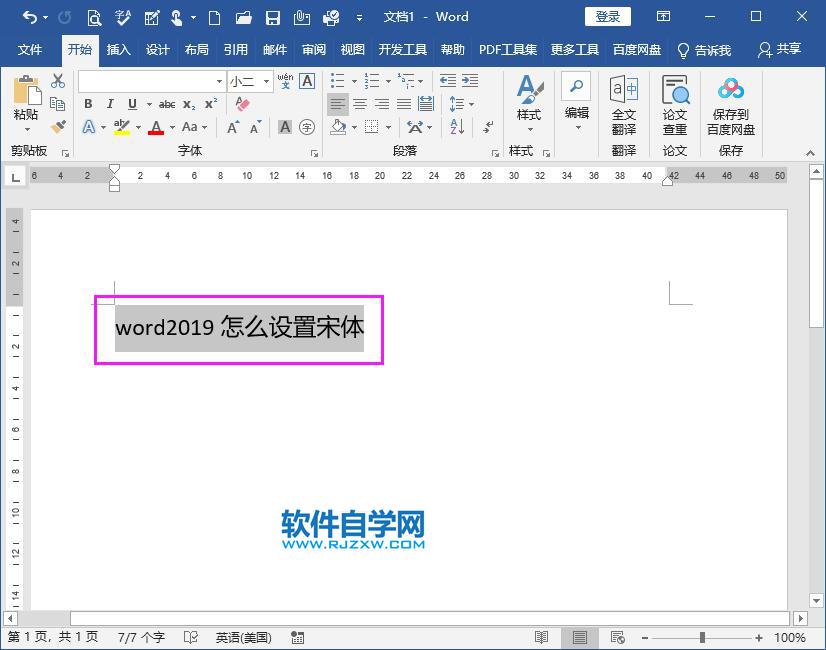The height and width of the screenshot is (650, 826).
Task: Apply italic formatting
Action: point(111,102)
